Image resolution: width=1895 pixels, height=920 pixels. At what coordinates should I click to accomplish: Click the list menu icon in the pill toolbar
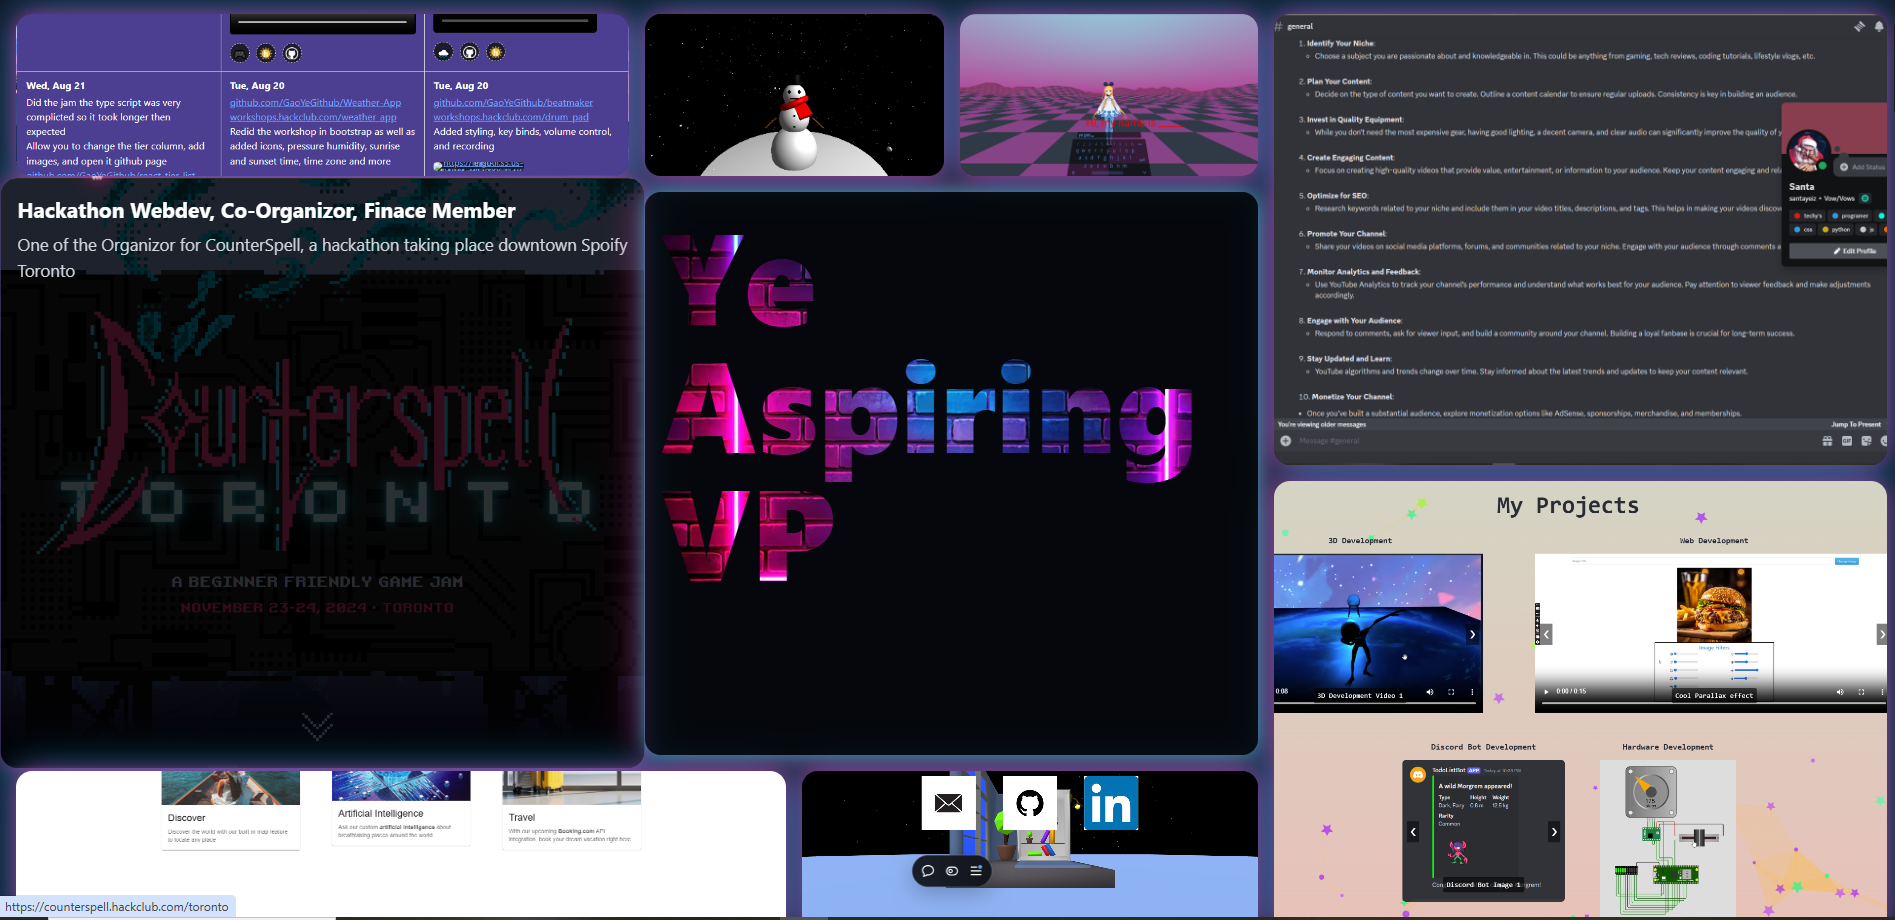(x=976, y=871)
